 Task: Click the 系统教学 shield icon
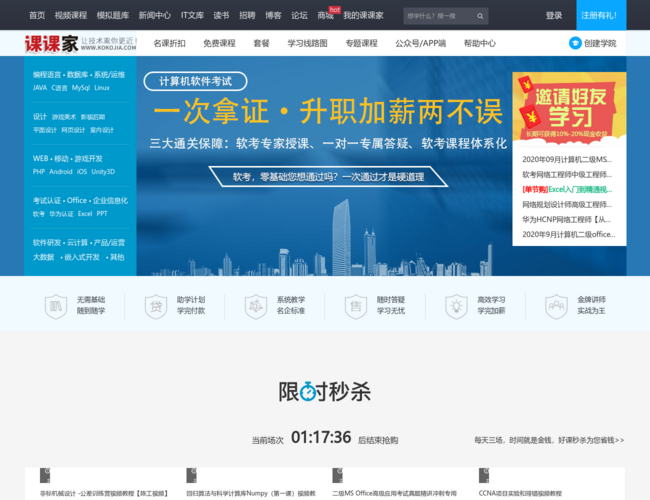coord(256,306)
